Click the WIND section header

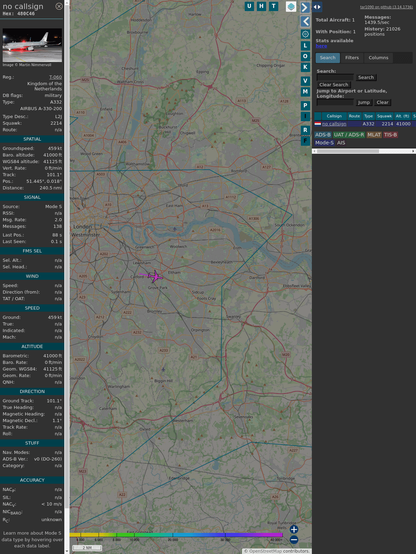tap(32, 276)
